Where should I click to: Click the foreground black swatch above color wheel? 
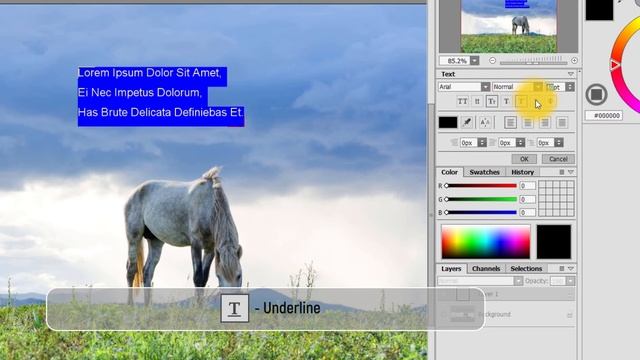tap(599, 9)
